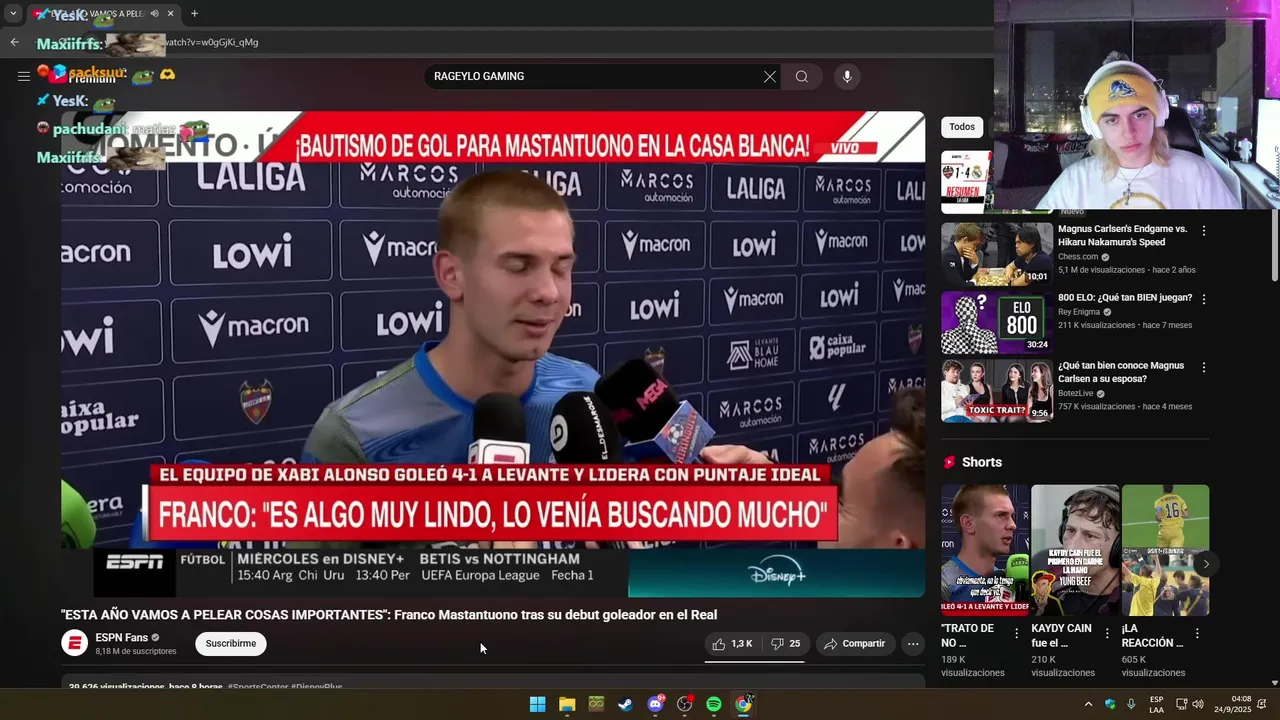Open the clock showing 04:08 24/9/2025
The width and height of the screenshot is (1280, 720).
pos(1232,704)
